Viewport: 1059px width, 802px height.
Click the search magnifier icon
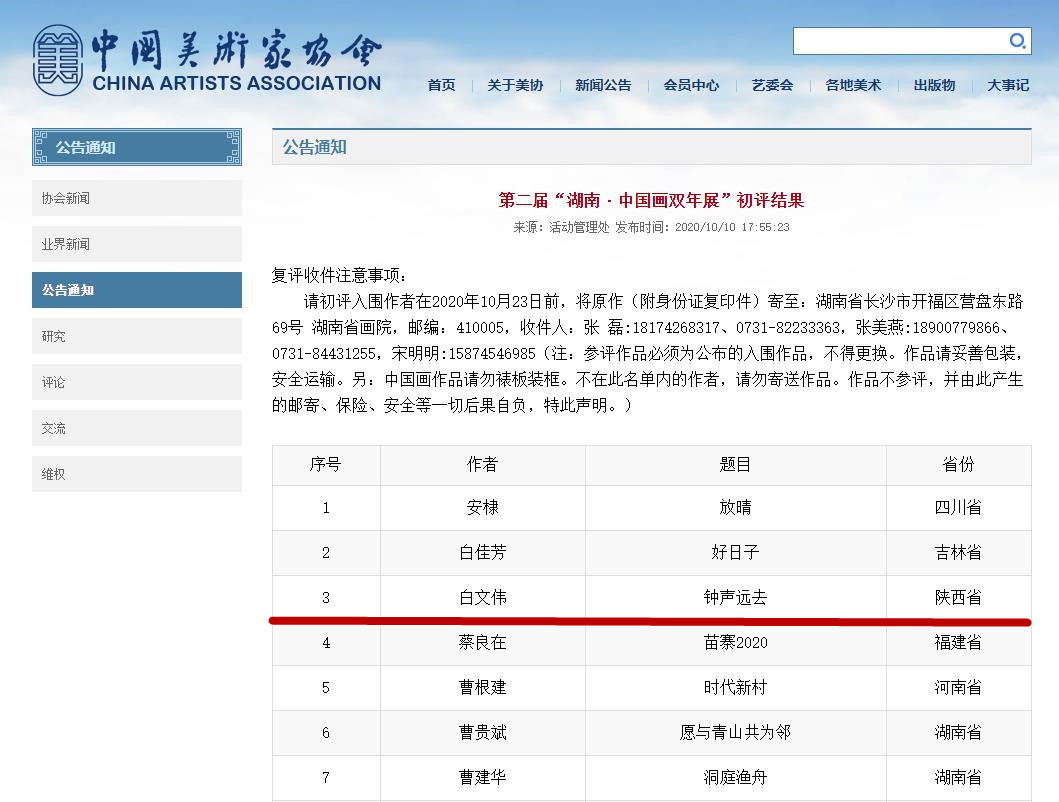1017,41
